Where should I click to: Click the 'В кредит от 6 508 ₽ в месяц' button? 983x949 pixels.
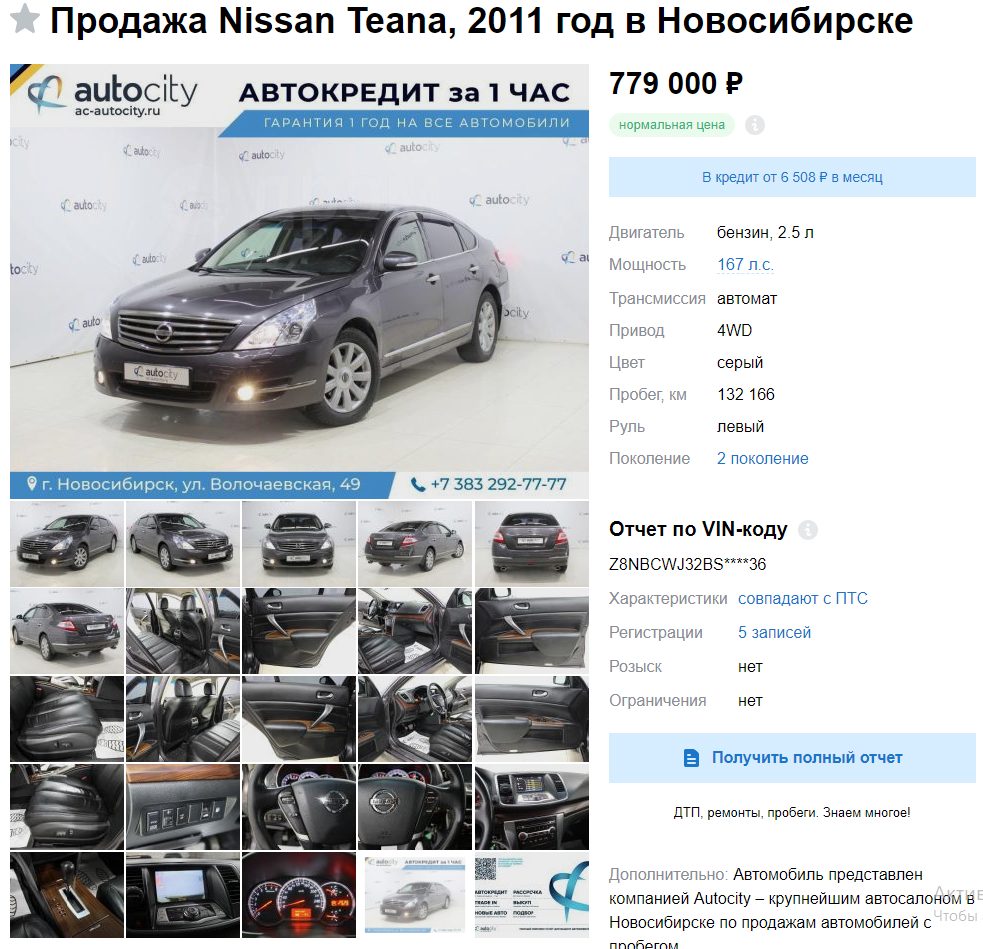pos(792,177)
